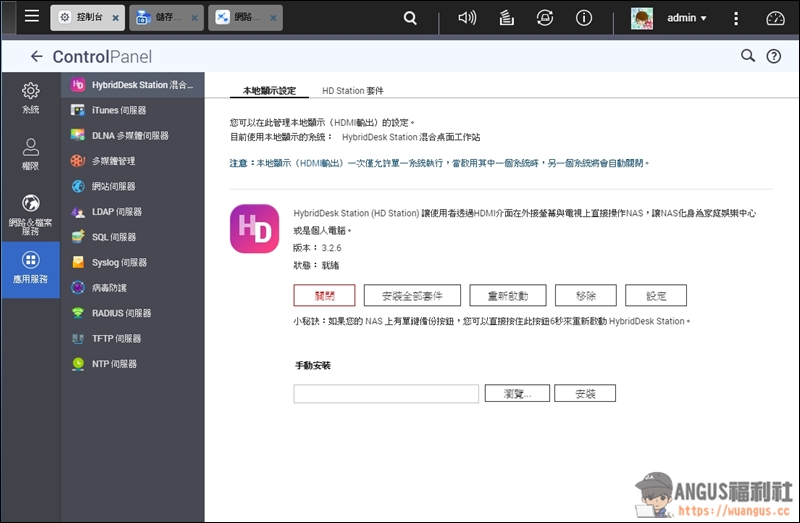This screenshot has height=523, width=800.
Task: Click the manual install file path field
Action: (386, 395)
